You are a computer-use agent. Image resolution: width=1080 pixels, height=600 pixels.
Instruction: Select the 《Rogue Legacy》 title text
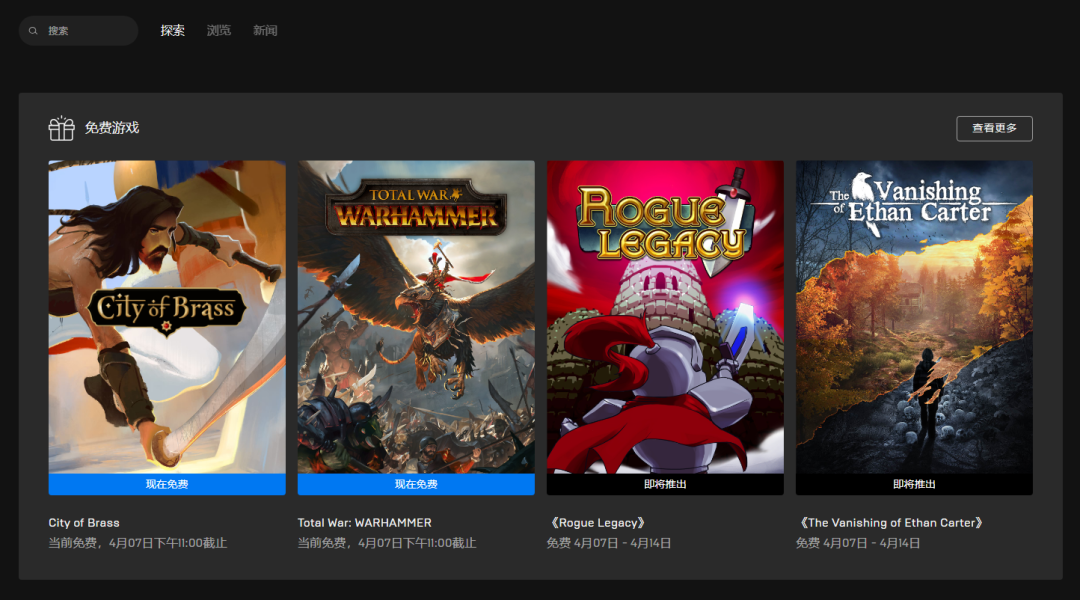pyautogui.click(x=598, y=523)
